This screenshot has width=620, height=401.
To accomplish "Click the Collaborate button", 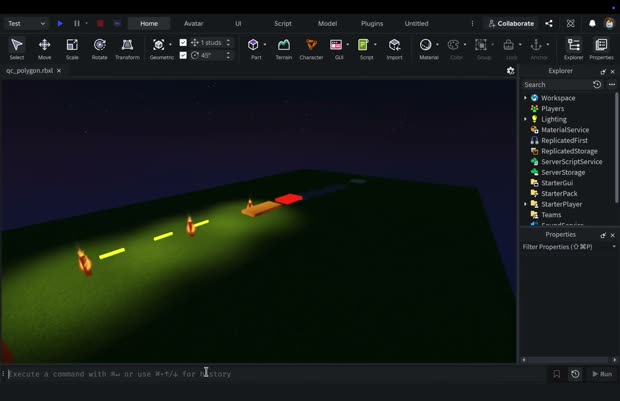I will tap(511, 23).
